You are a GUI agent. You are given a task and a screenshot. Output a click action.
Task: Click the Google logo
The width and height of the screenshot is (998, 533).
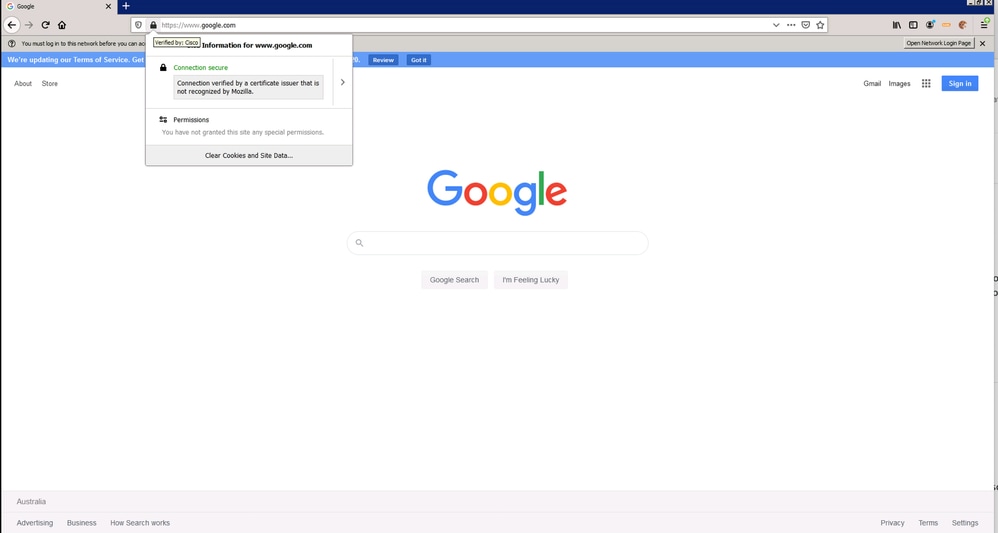[497, 192]
